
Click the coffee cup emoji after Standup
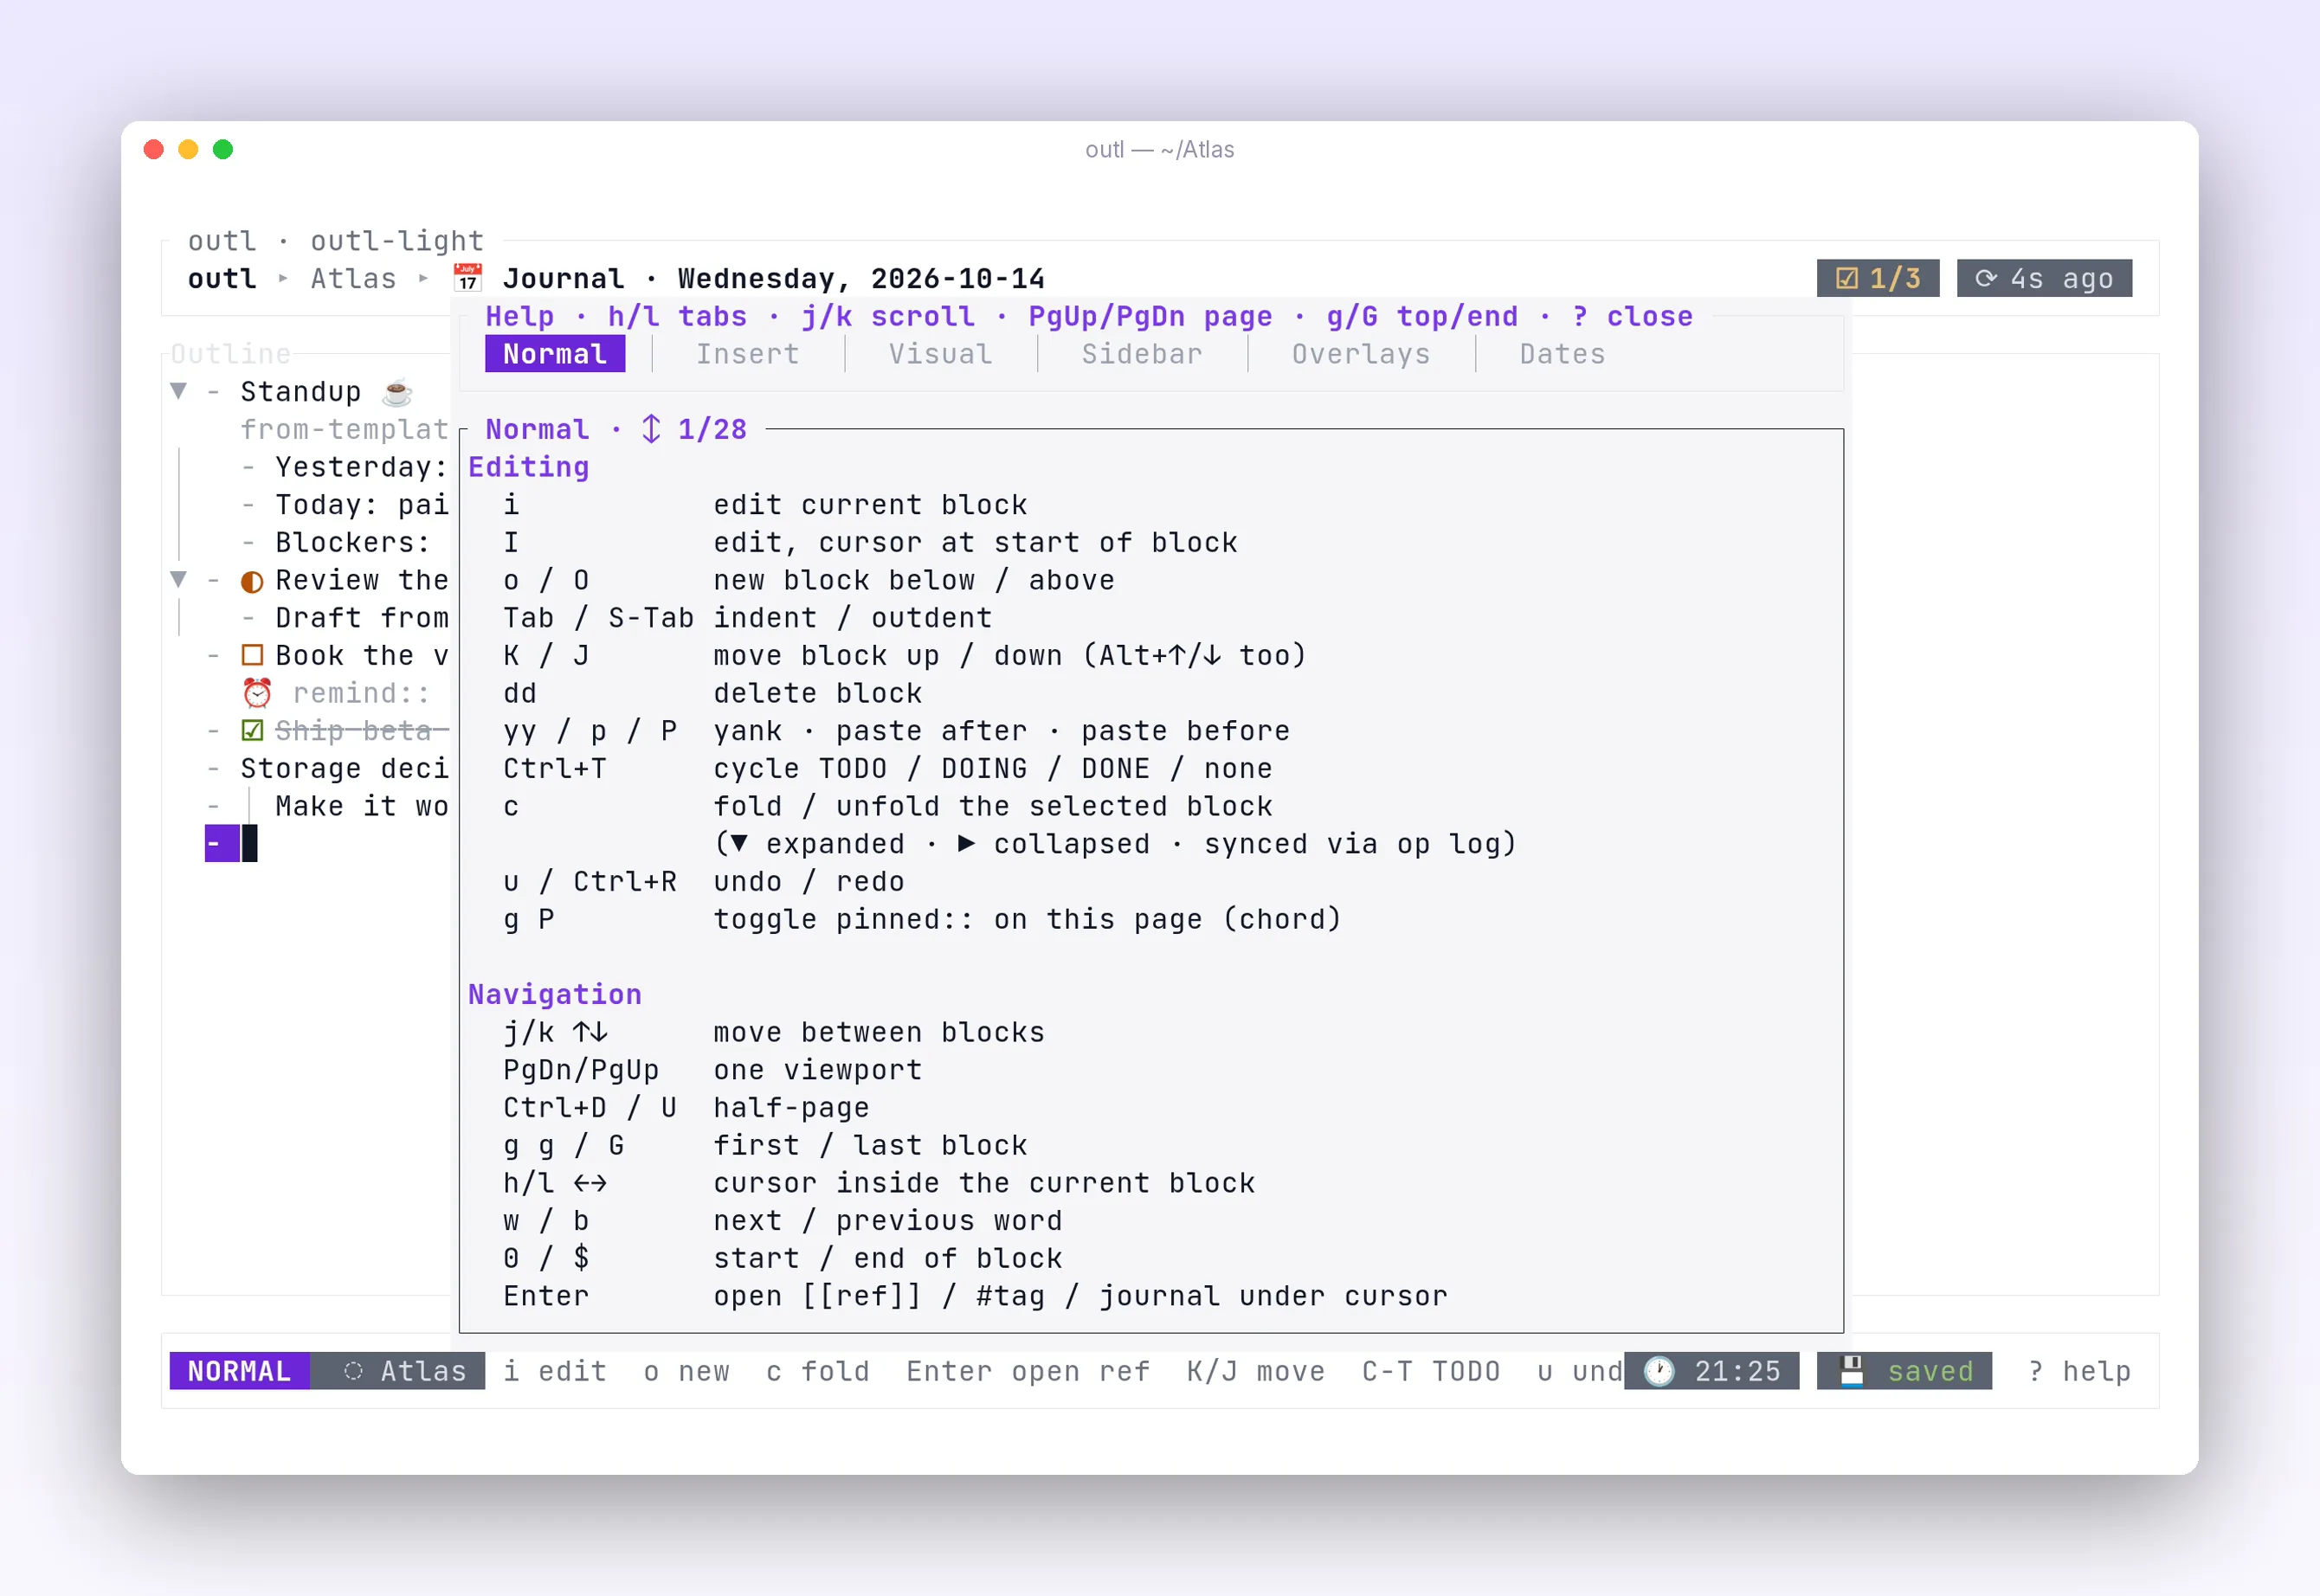tap(397, 391)
